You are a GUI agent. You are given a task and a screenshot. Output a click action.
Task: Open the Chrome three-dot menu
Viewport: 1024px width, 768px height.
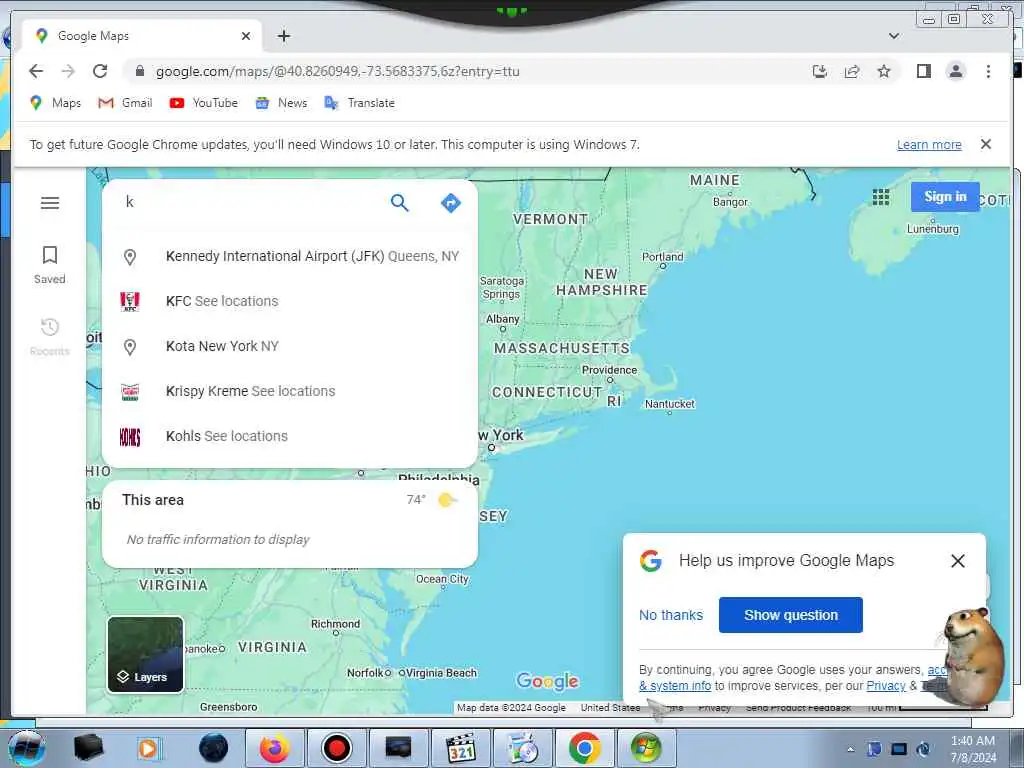click(988, 71)
